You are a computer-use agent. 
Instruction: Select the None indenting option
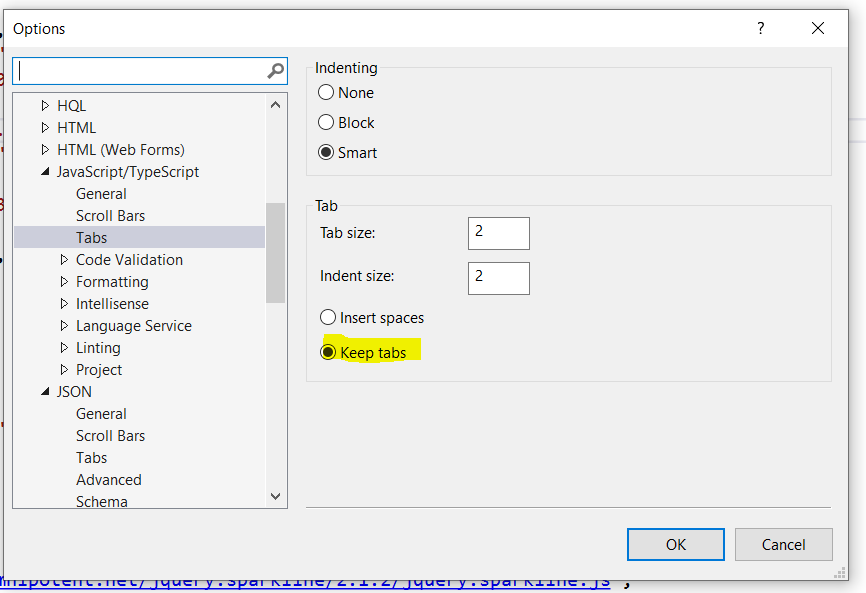coord(326,93)
